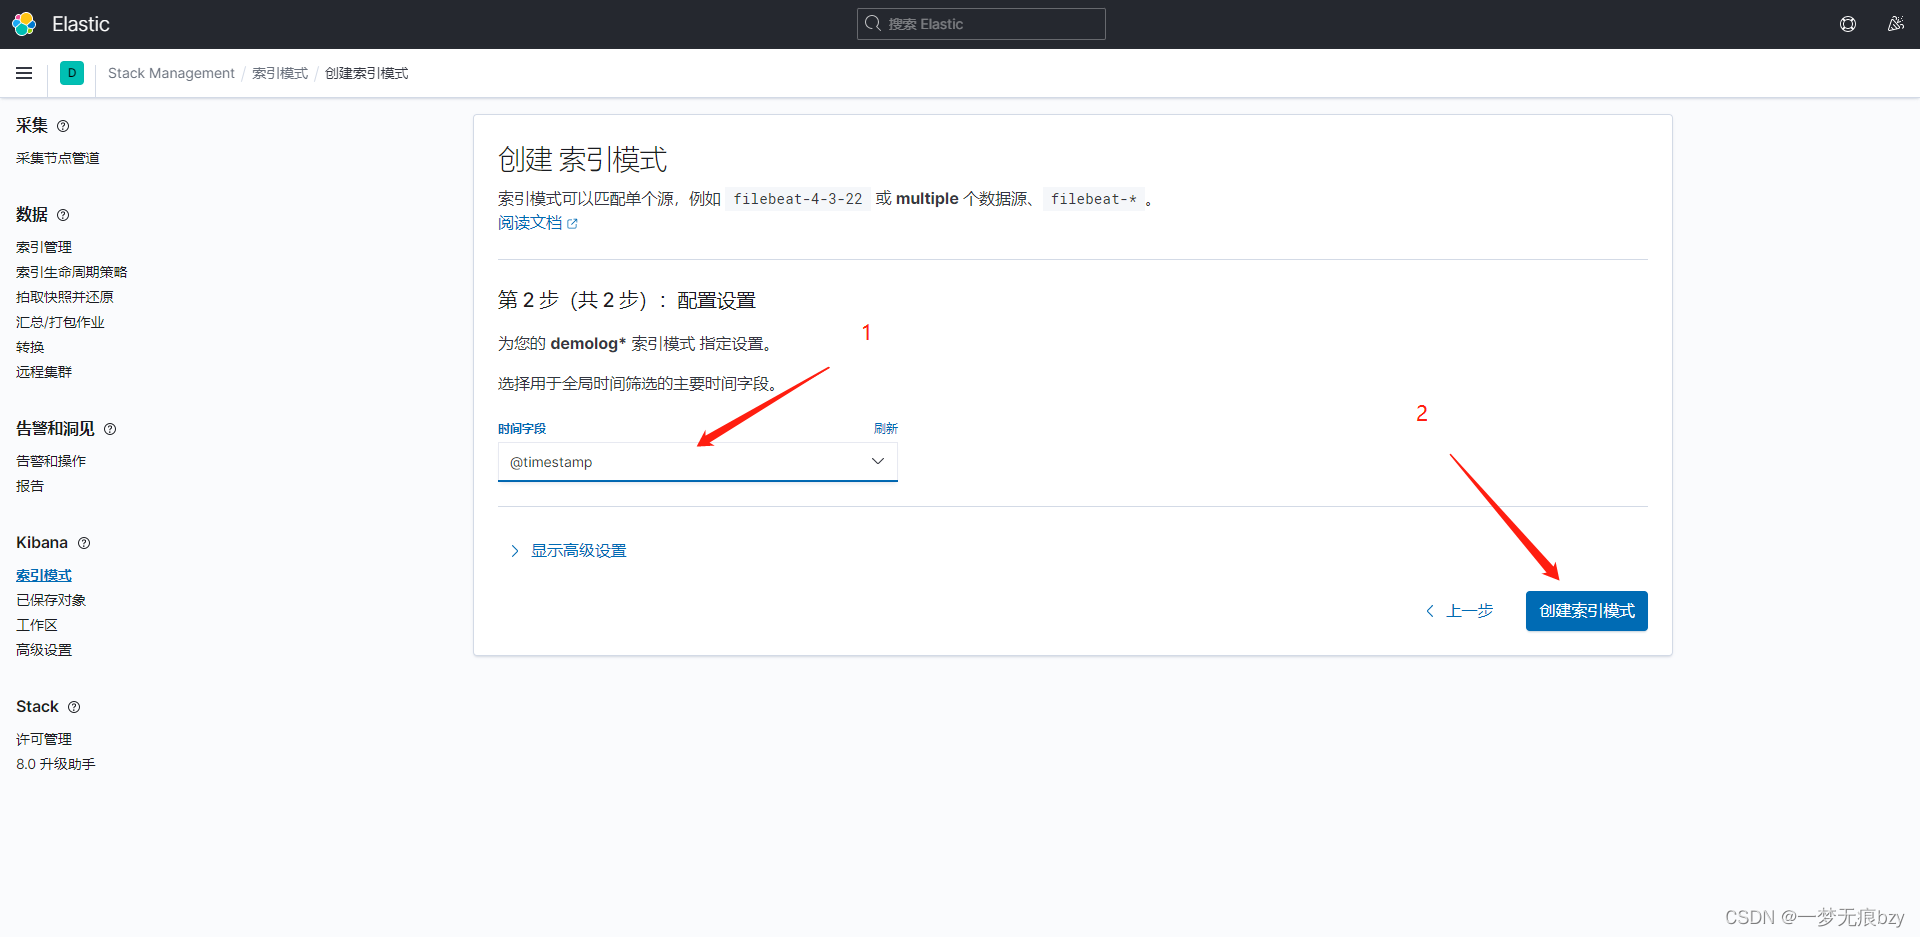Click the green D space avatar
The image size is (1920, 937).
click(72, 73)
